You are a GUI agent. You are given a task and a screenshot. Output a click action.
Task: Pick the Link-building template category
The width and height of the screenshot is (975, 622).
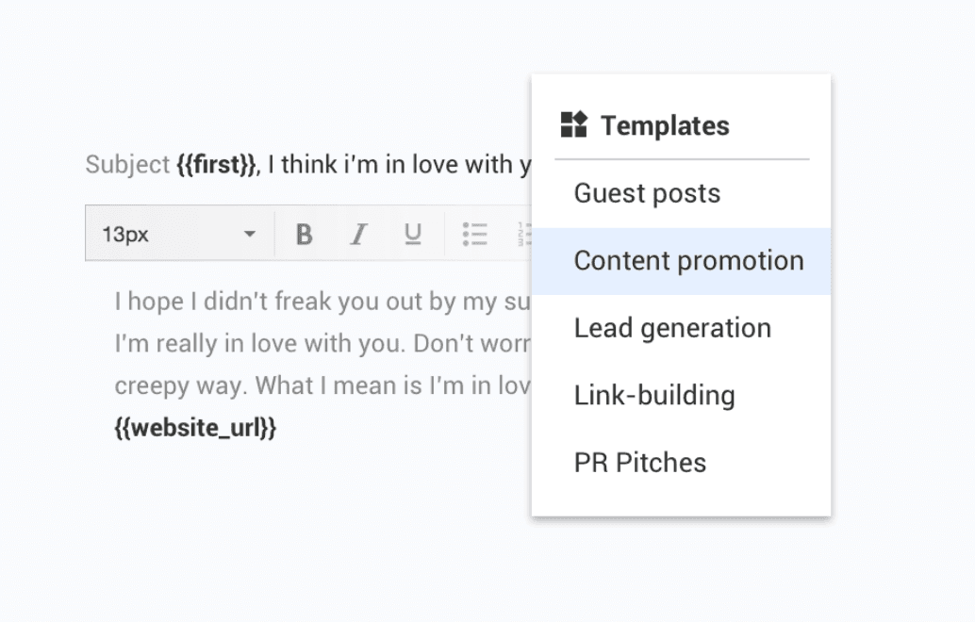(654, 395)
